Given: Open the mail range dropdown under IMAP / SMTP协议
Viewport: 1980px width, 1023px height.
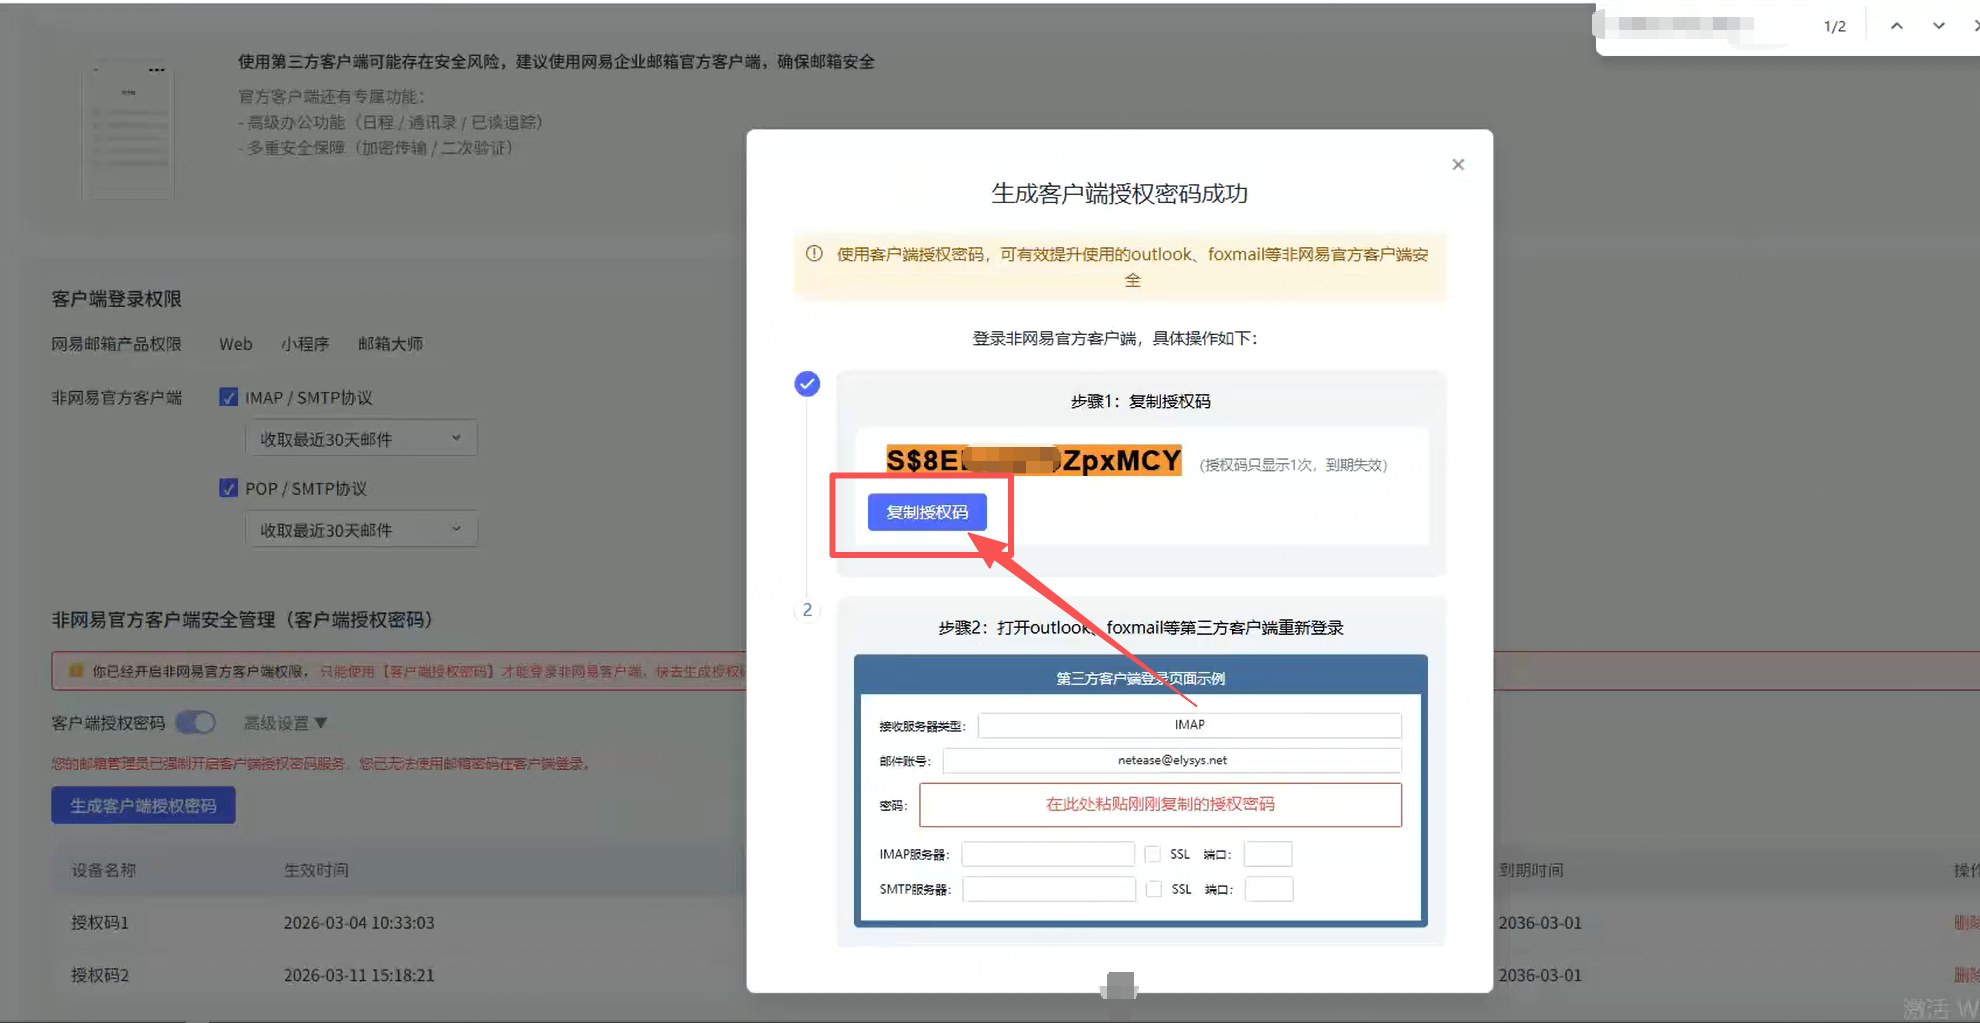Looking at the screenshot, I should tap(361, 439).
